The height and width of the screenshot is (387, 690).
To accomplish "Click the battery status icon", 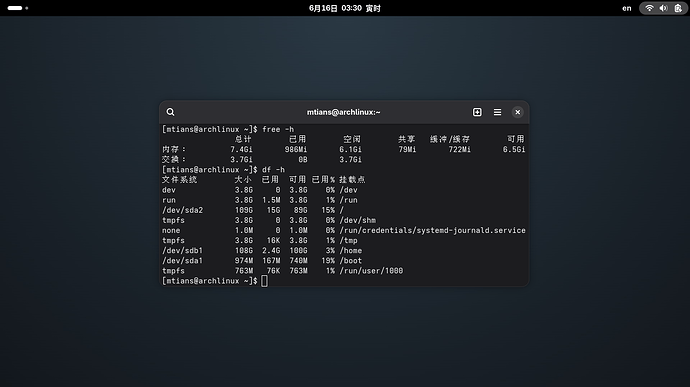I will (x=678, y=8).
